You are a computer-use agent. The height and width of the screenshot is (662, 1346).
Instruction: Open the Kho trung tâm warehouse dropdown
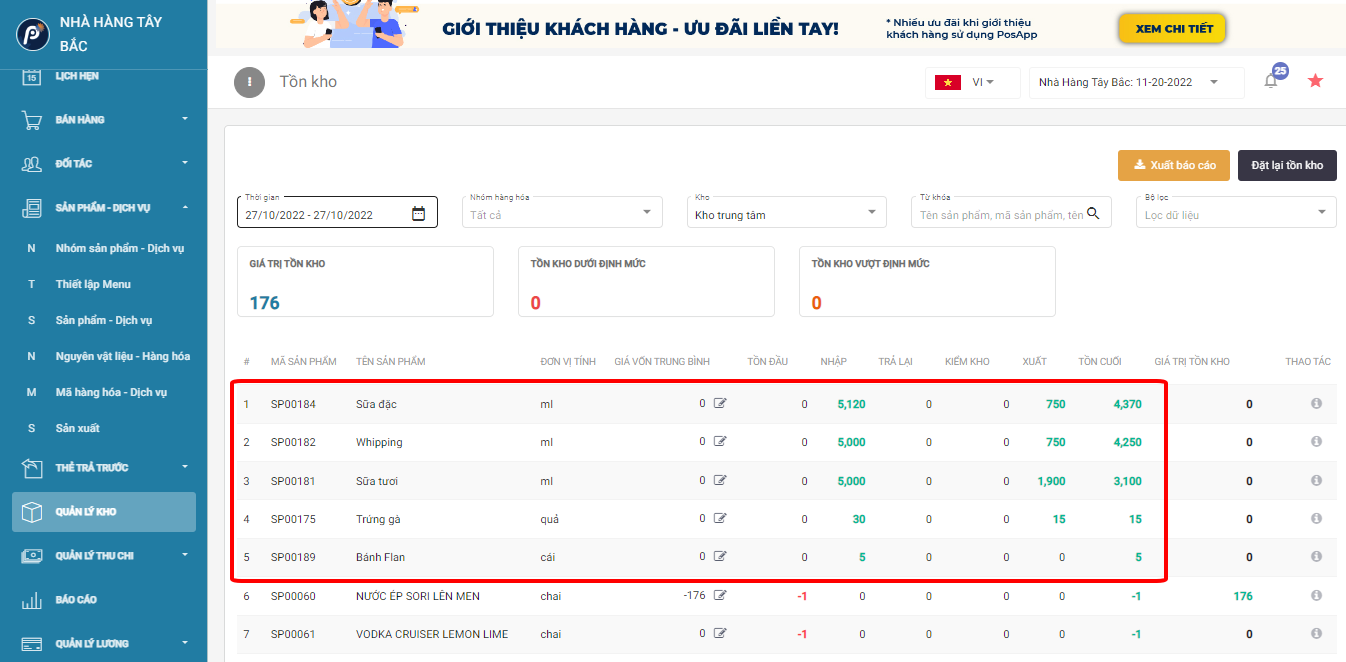point(789,212)
